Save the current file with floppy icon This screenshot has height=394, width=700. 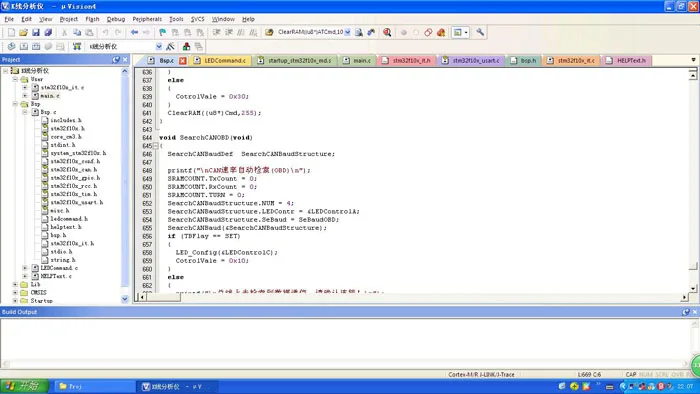(x=36, y=33)
